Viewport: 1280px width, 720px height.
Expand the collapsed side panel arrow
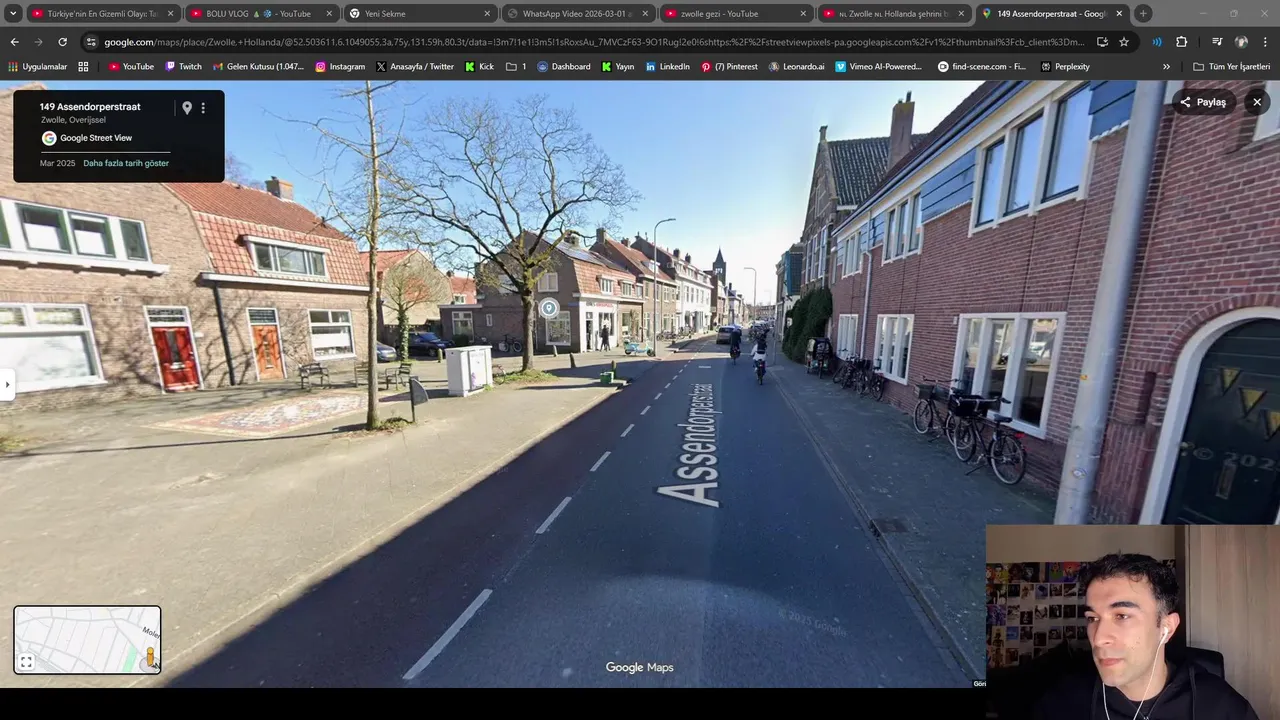coord(6,384)
